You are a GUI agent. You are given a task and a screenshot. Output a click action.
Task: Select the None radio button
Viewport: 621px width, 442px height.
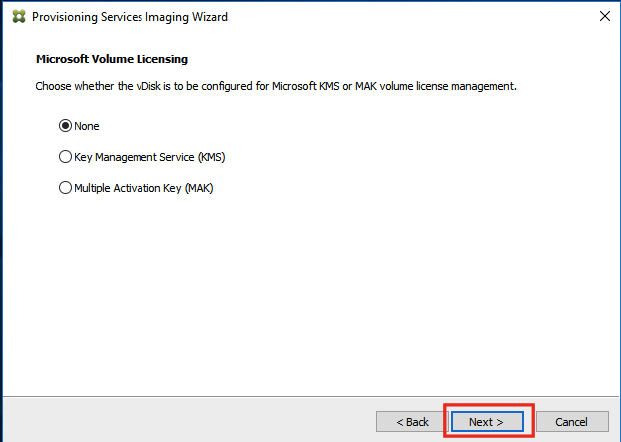[65, 126]
